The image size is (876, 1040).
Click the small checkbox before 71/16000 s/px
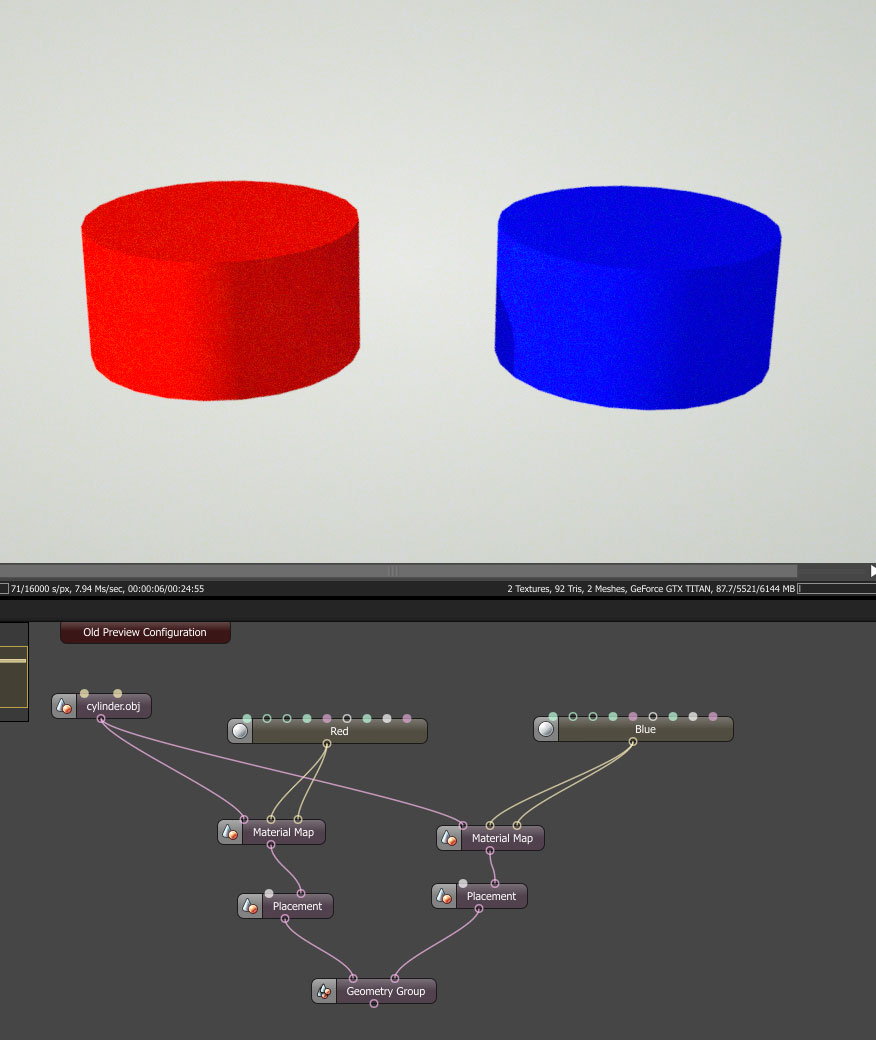[4, 588]
